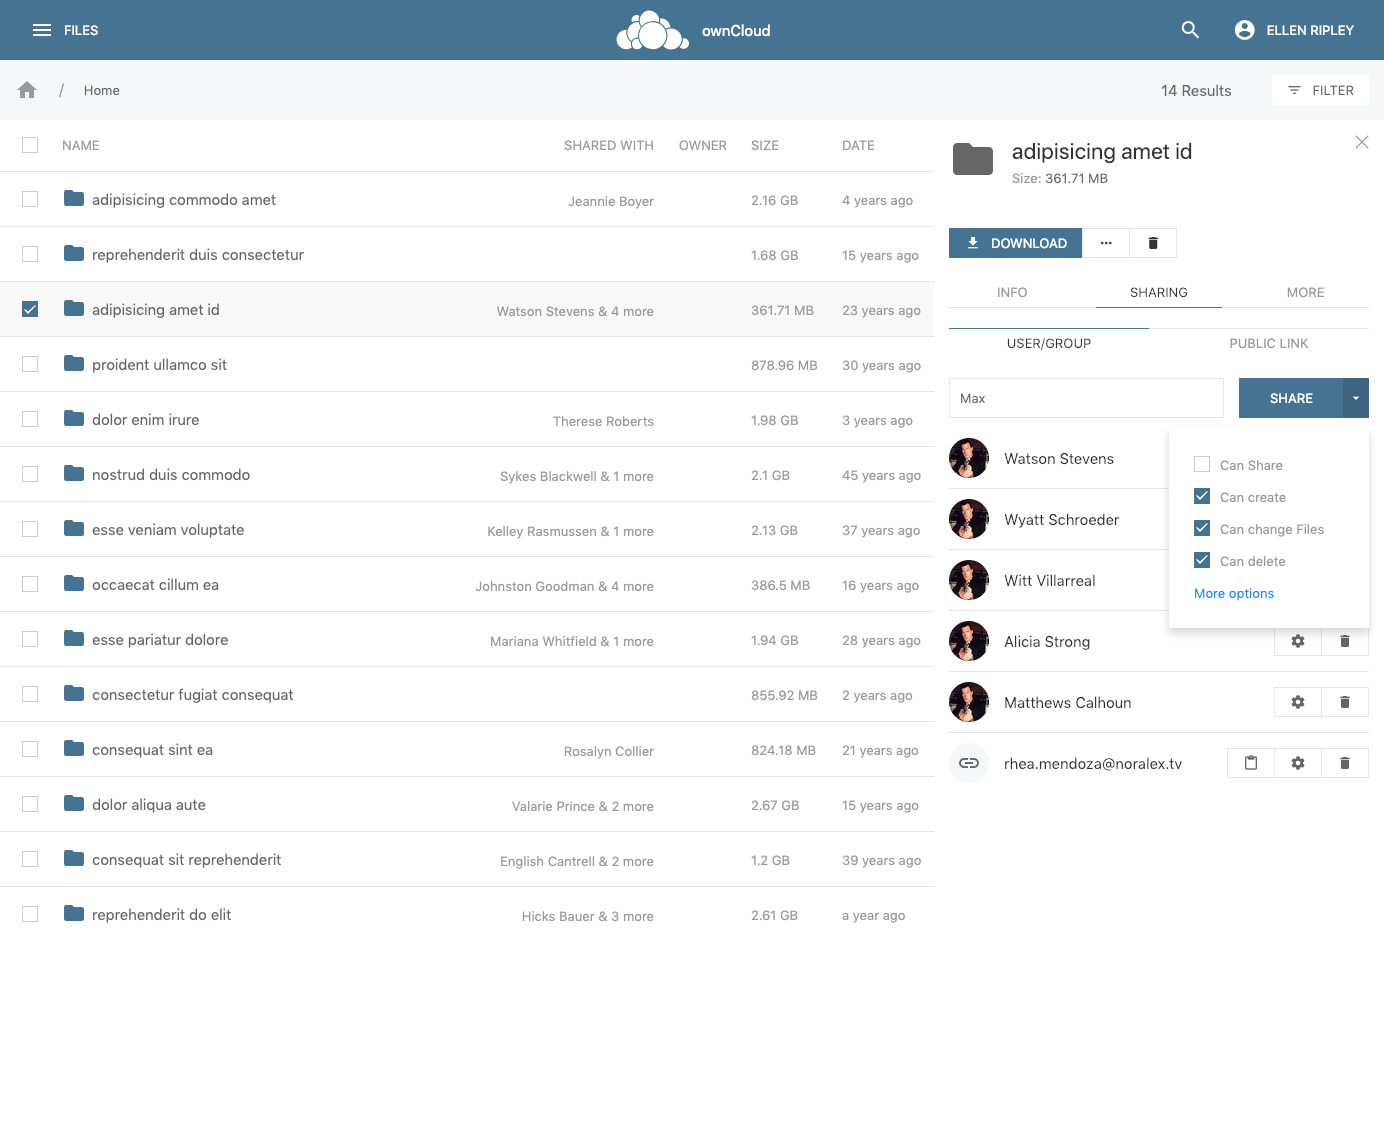Delete the folder using trash next to Download
The image size is (1384, 1134).
[x=1153, y=243]
